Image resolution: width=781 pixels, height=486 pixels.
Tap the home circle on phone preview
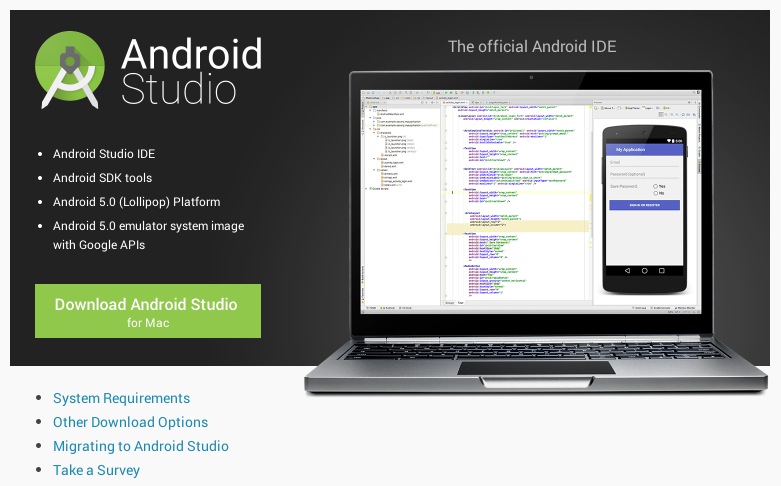(644, 269)
